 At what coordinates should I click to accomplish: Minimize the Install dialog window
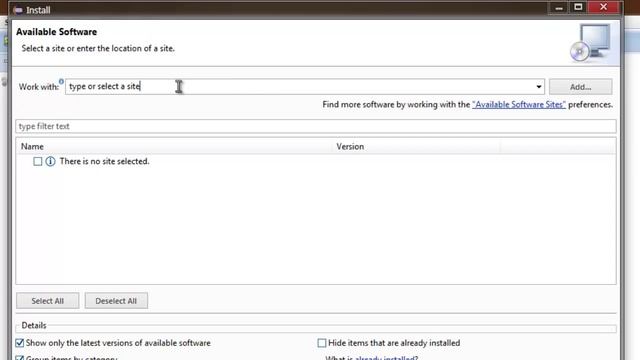coord(559,7)
